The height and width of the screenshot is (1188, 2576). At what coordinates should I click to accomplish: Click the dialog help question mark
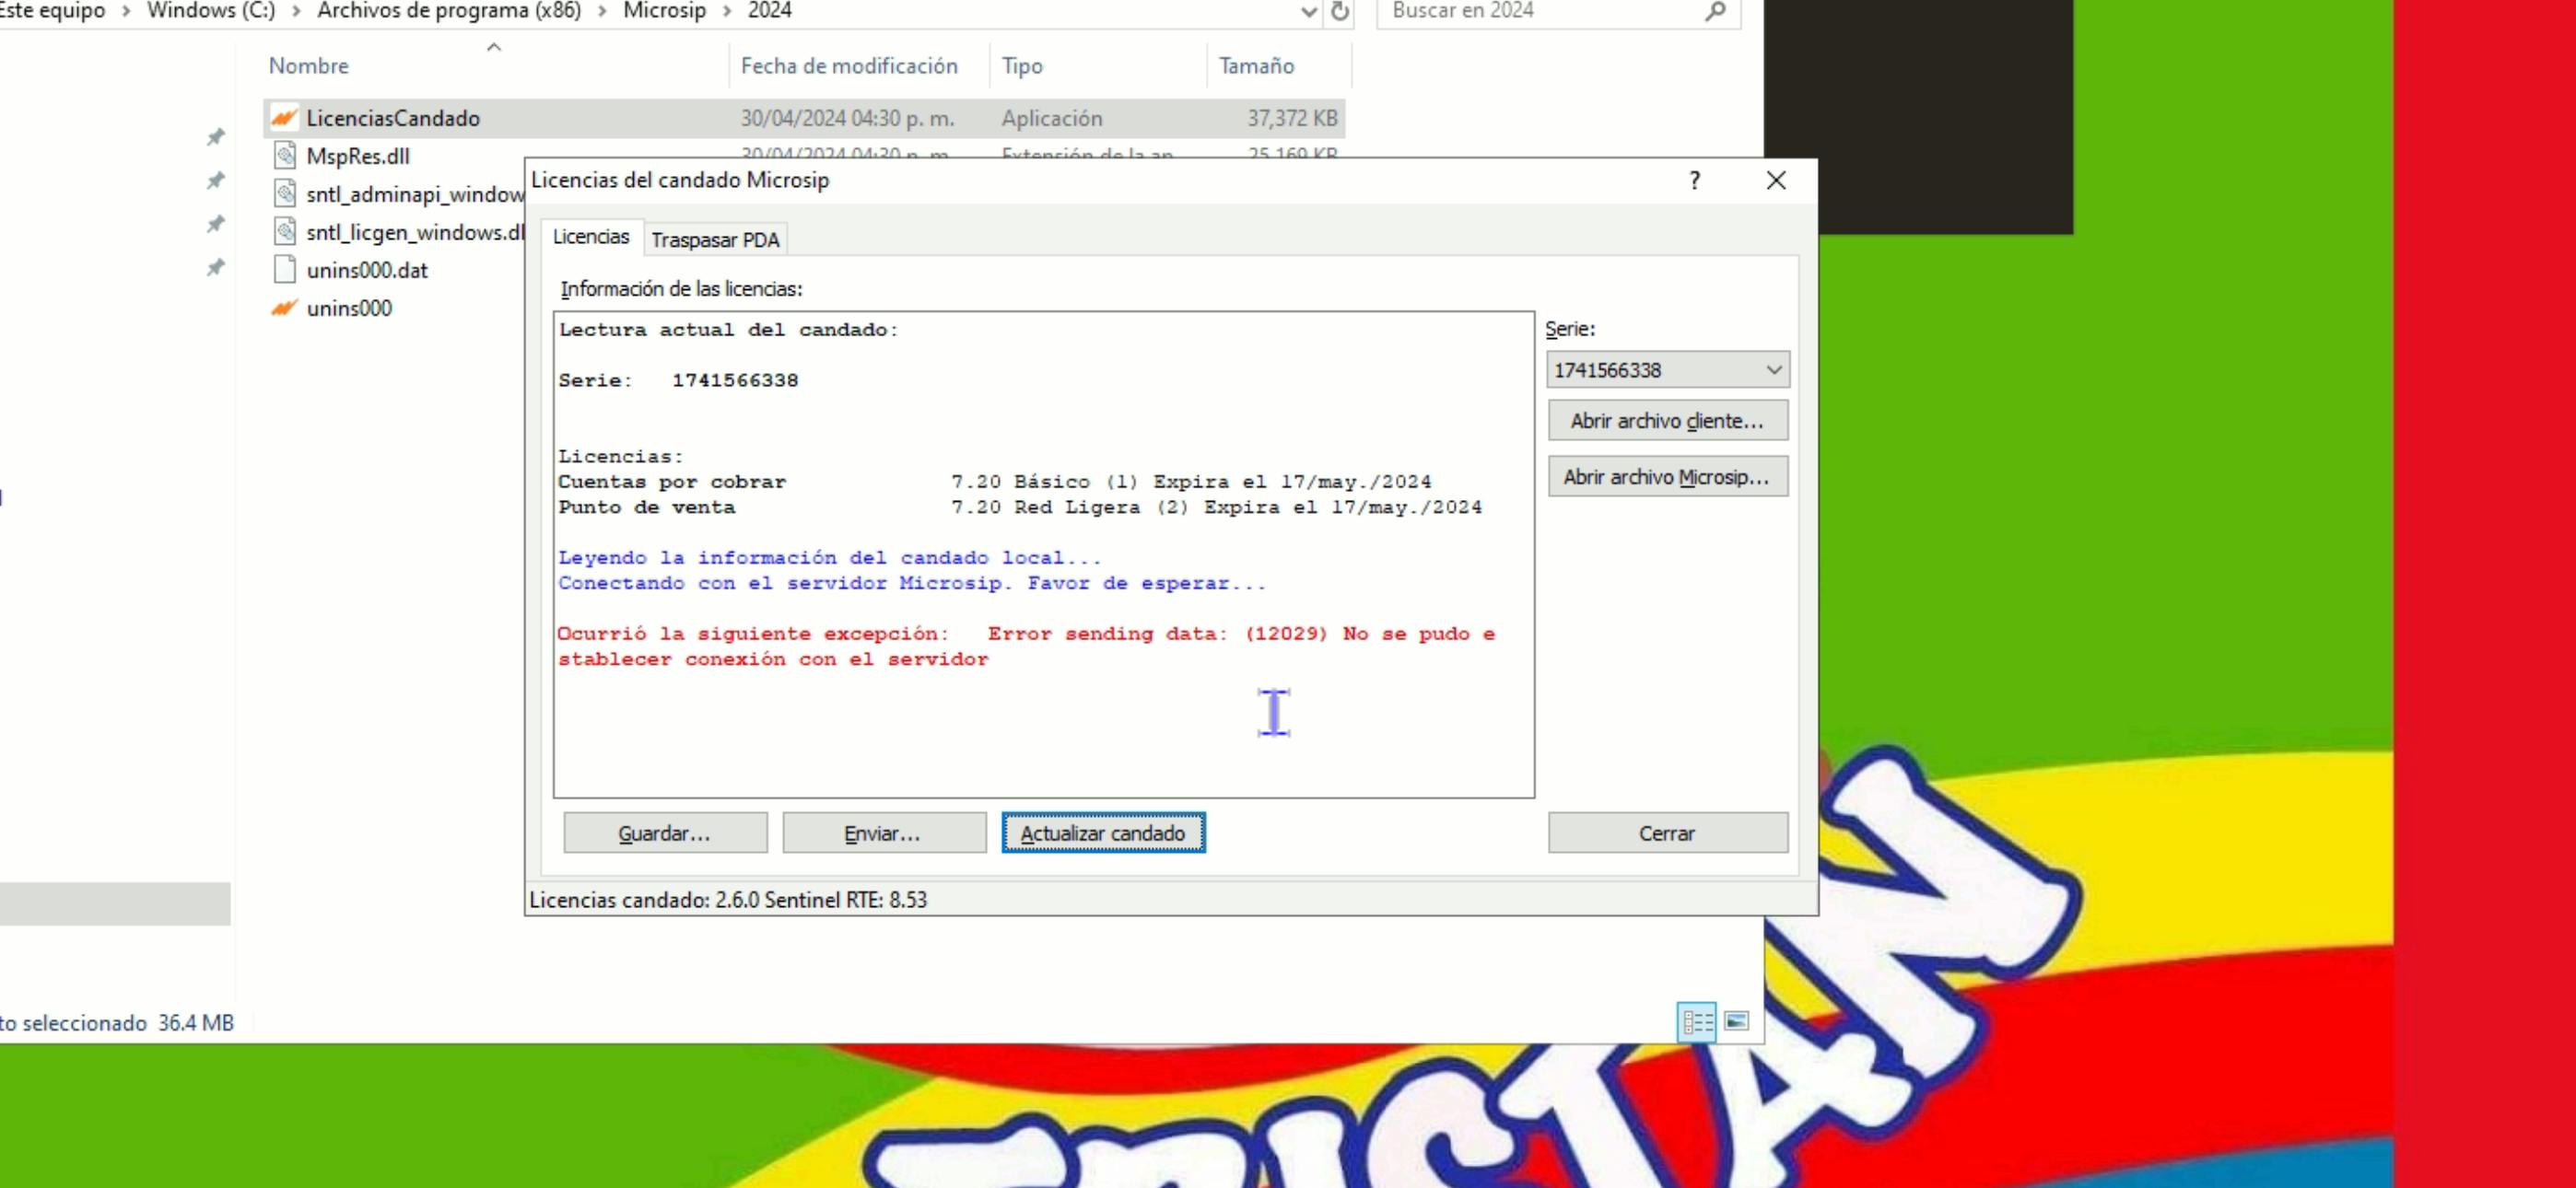[x=1694, y=181]
